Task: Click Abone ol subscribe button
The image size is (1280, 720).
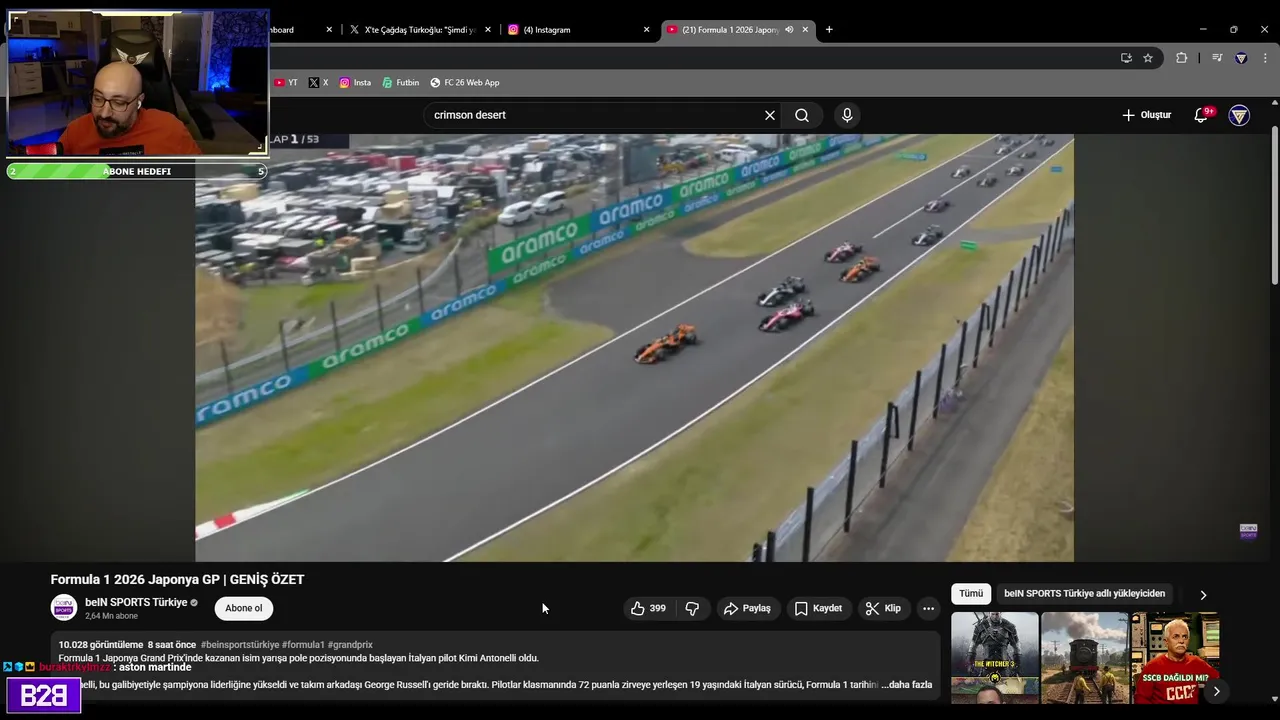Action: point(244,608)
